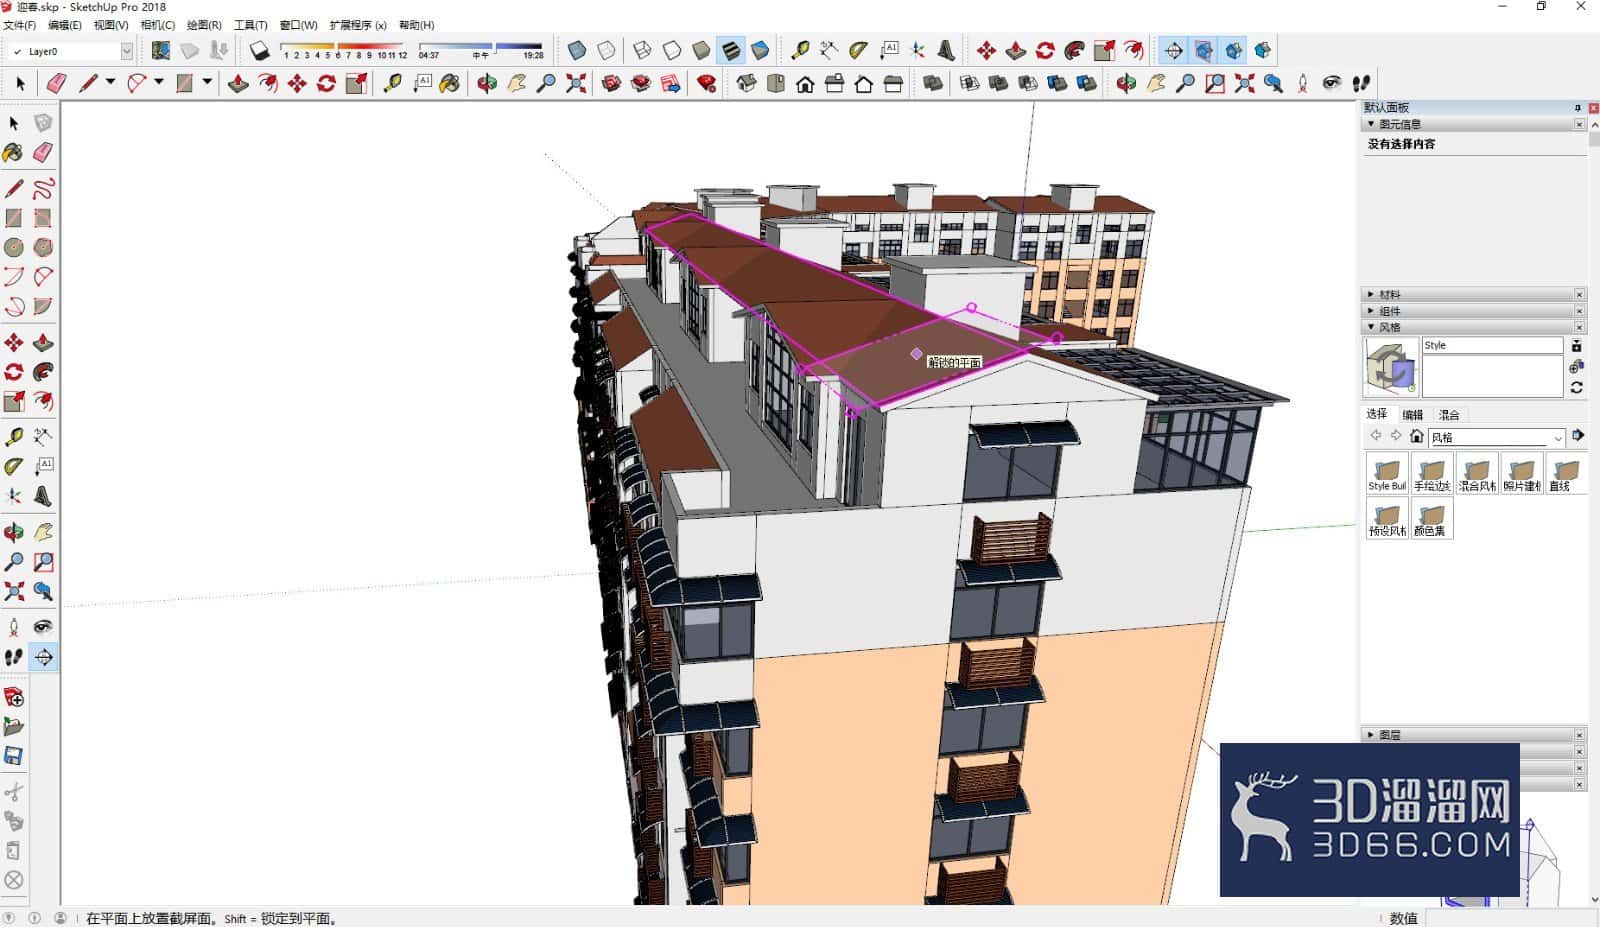Open the 工具(T) menu
1600x927 pixels.
[x=250, y=25]
